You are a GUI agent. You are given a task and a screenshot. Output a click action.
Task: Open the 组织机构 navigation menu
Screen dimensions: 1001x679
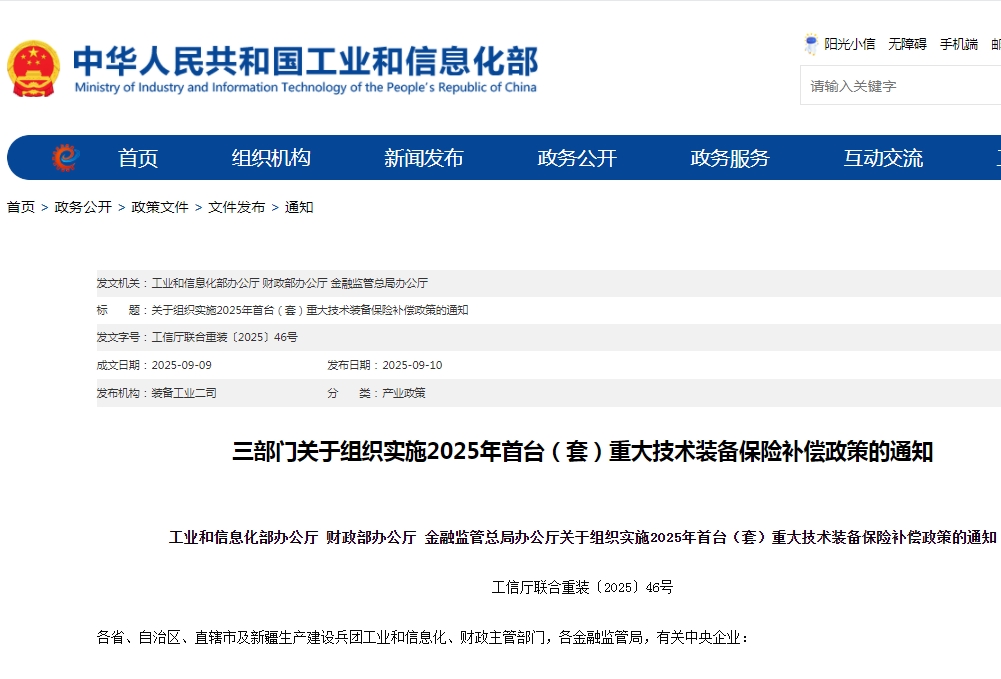271,158
